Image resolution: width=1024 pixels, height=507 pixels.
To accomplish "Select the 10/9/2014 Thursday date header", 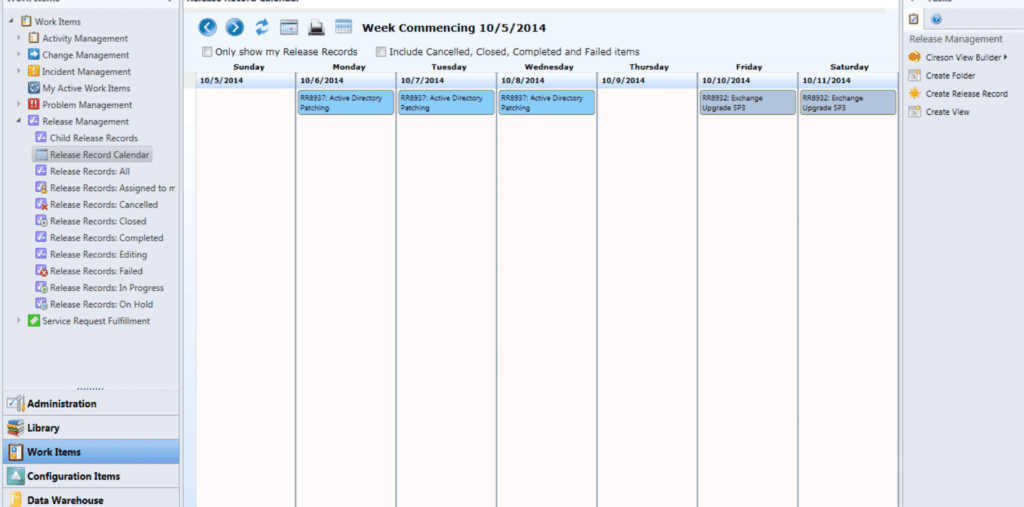I will point(647,80).
